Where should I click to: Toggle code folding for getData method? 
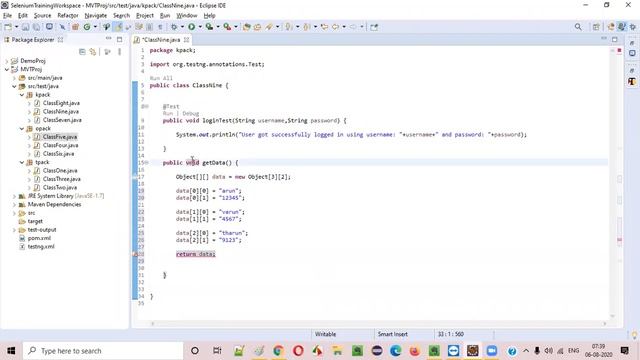147,162
